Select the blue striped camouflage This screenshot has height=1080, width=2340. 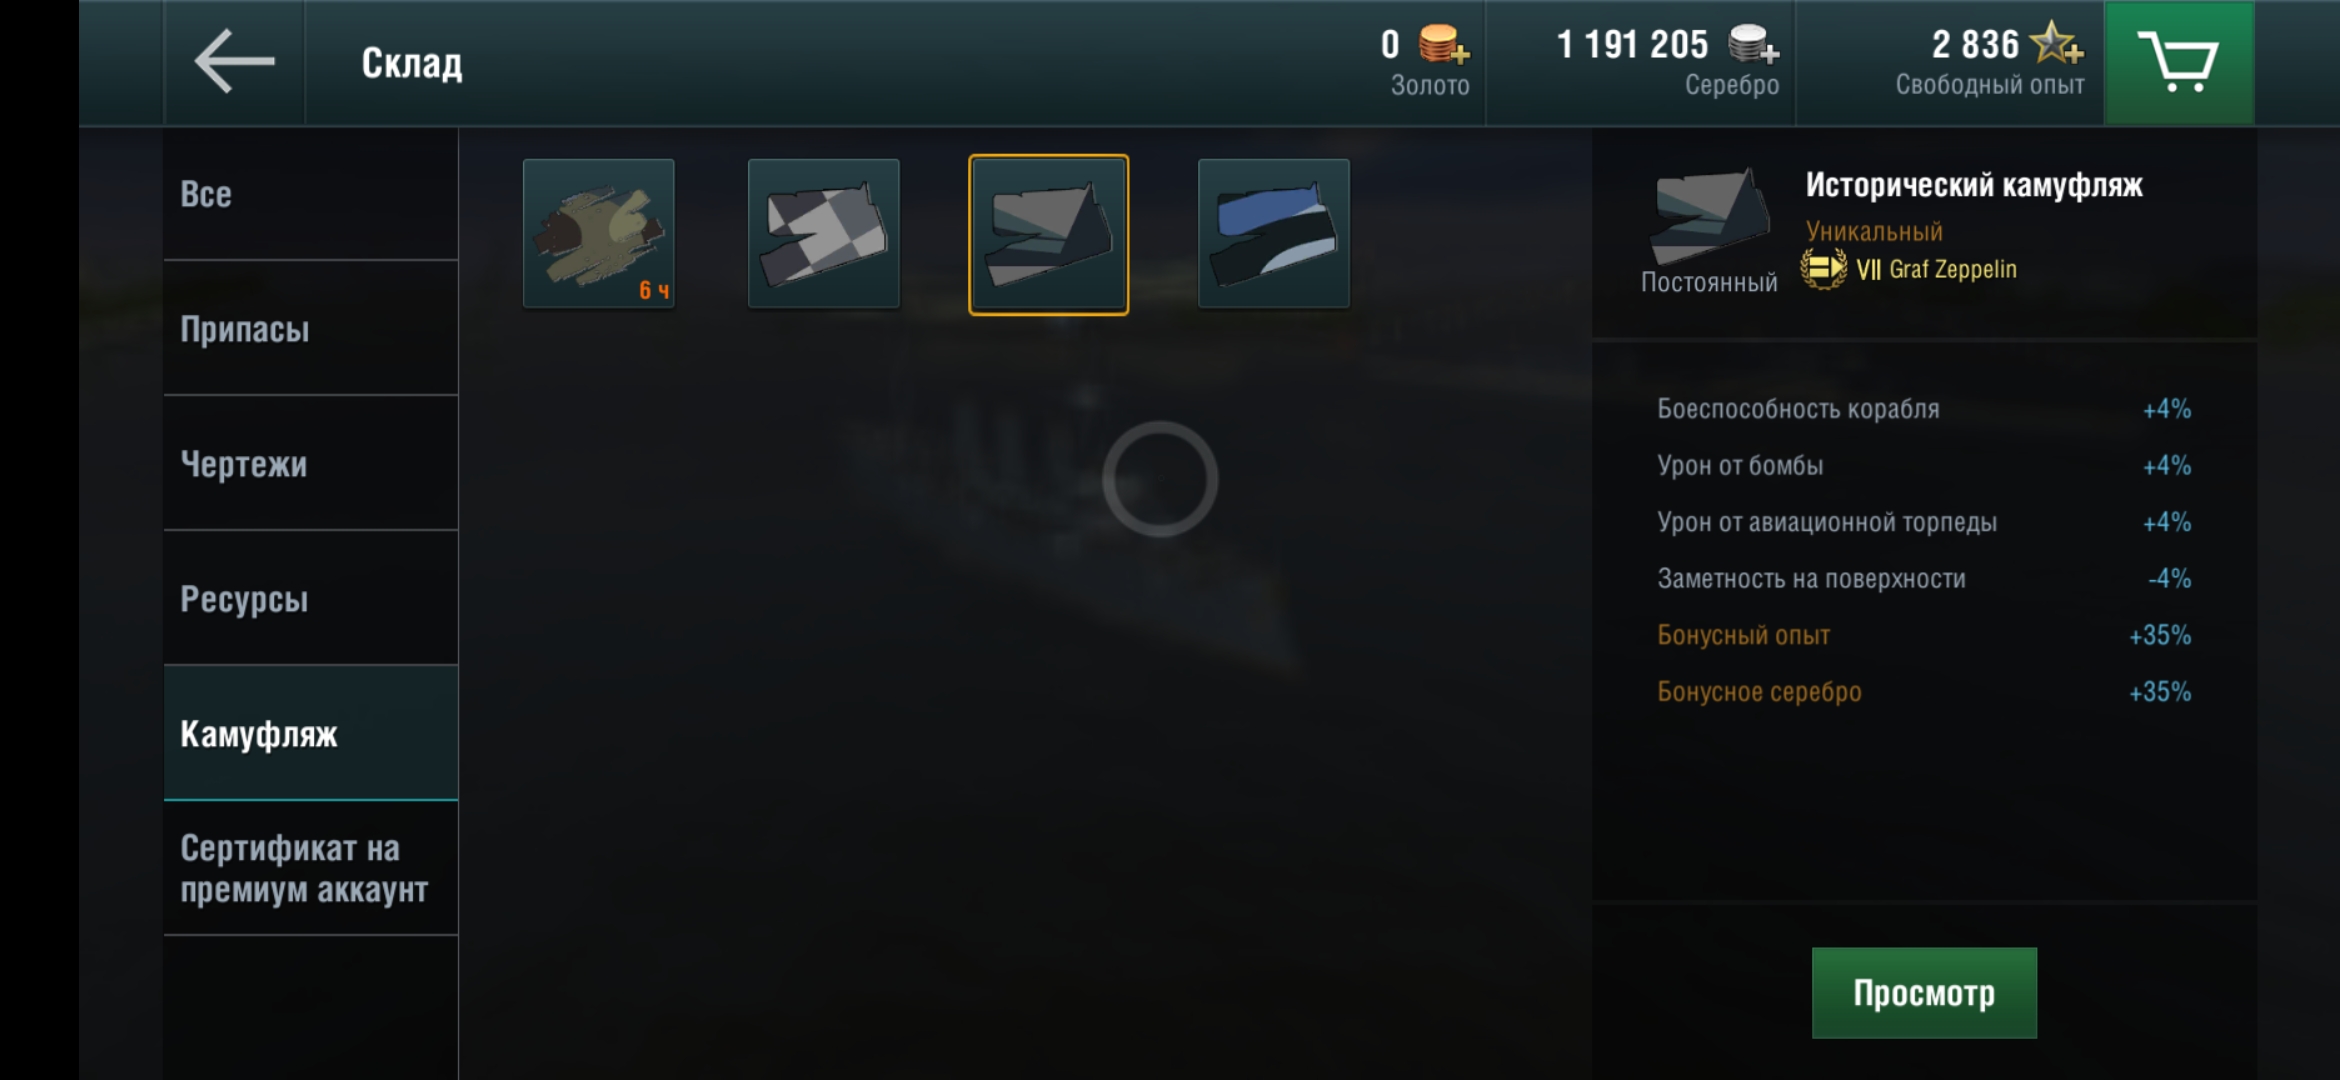point(1274,234)
